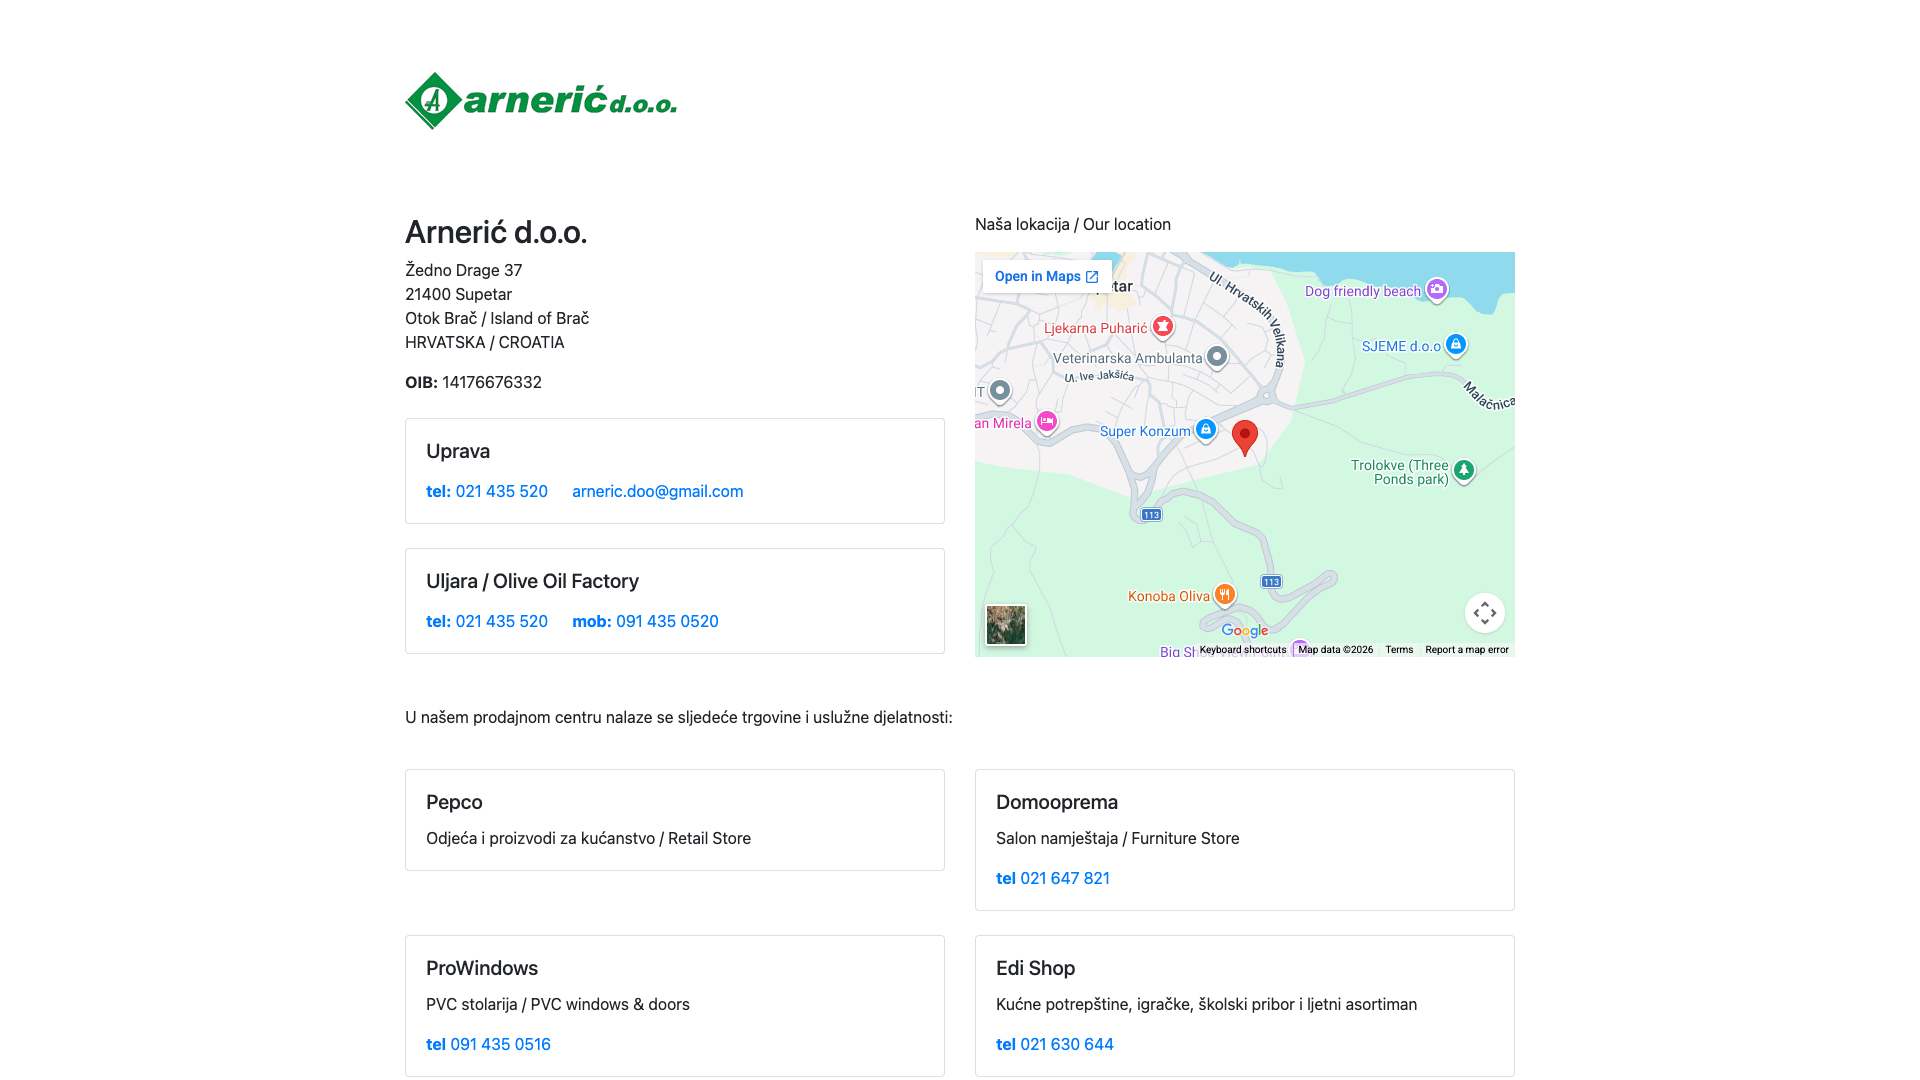The height and width of the screenshot is (1080, 1920).
Task: Switch to the satellite imagery thumbnail
Action: tap(1006, 625)
